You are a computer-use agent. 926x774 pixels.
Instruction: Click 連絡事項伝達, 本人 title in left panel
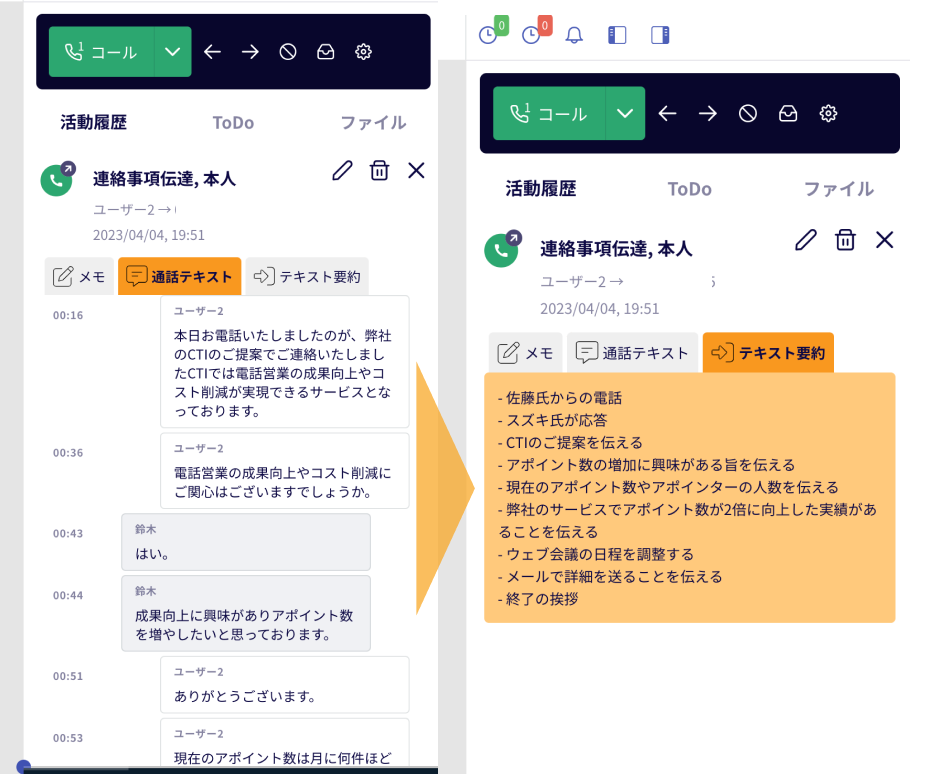coord(164,179)
